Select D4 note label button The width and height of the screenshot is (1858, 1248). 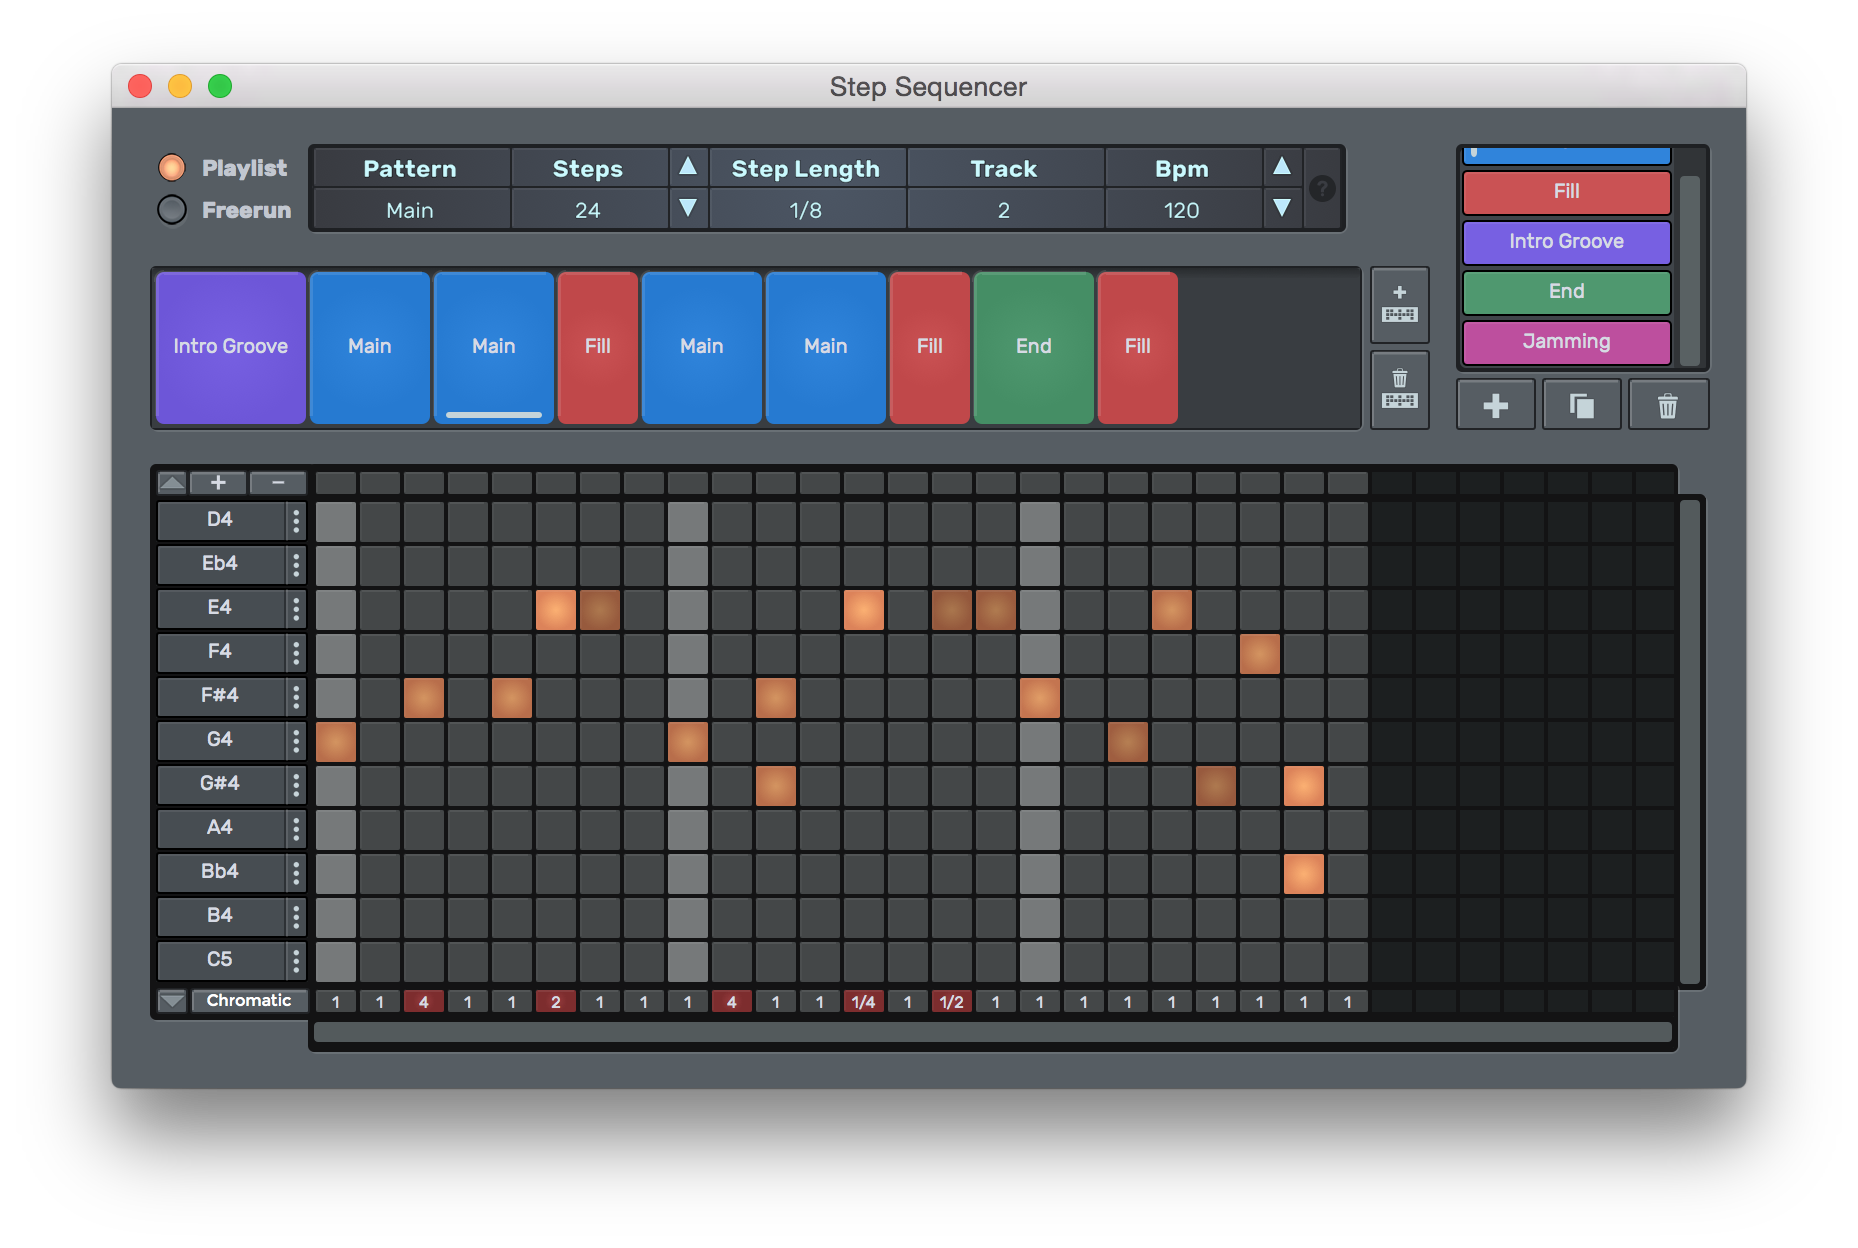220,520
